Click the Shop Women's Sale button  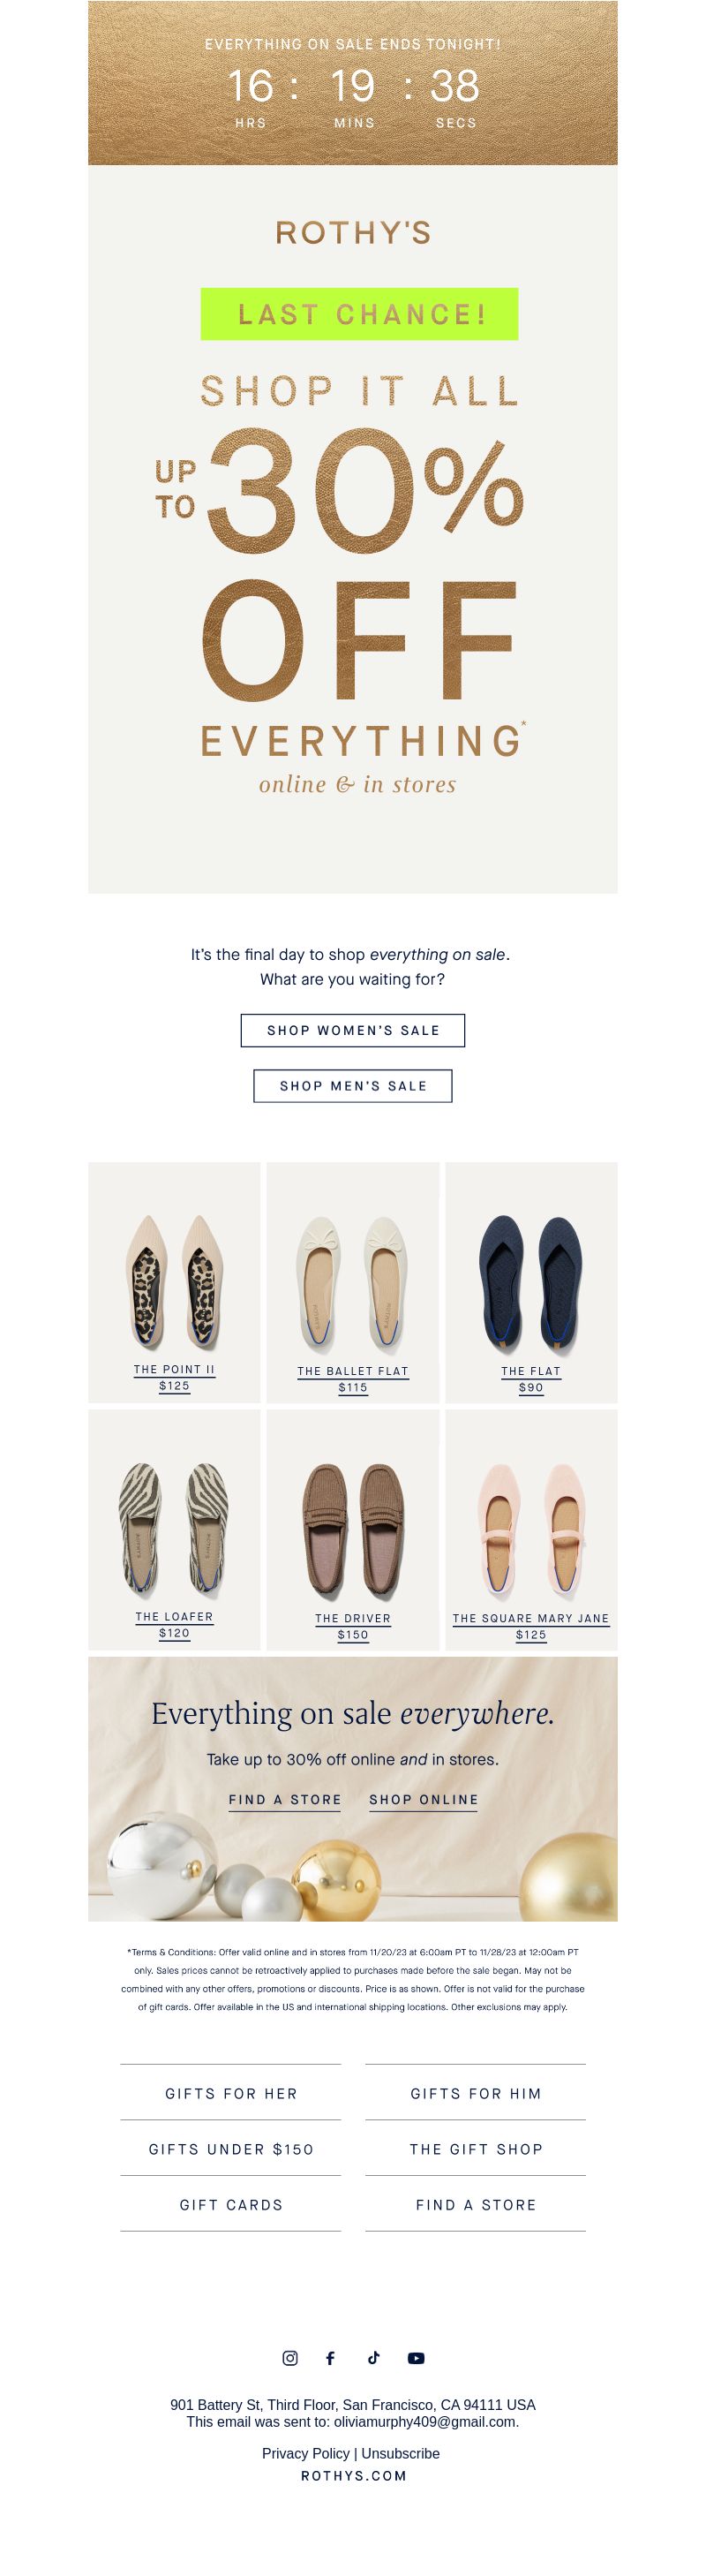353,1030
